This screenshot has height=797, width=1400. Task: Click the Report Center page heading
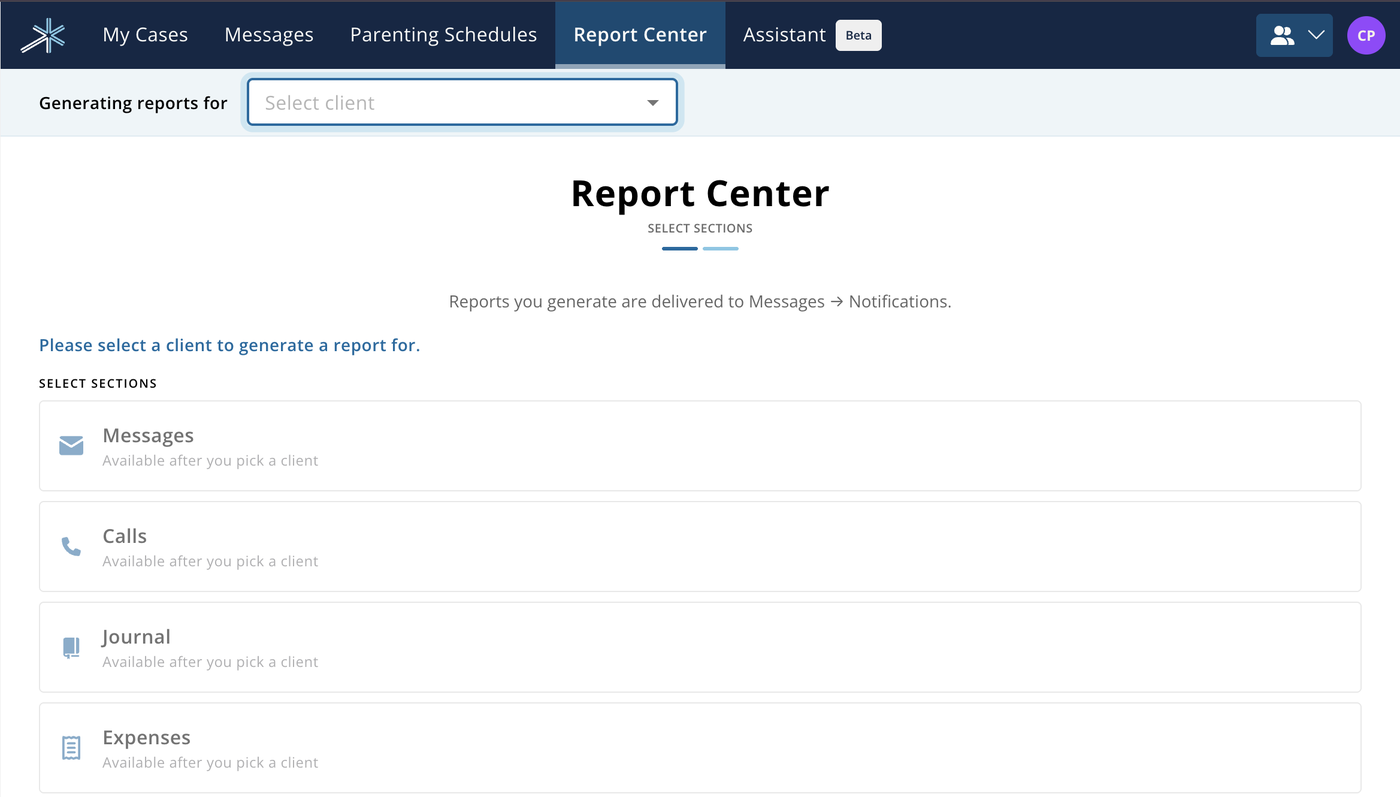point(700,193)
